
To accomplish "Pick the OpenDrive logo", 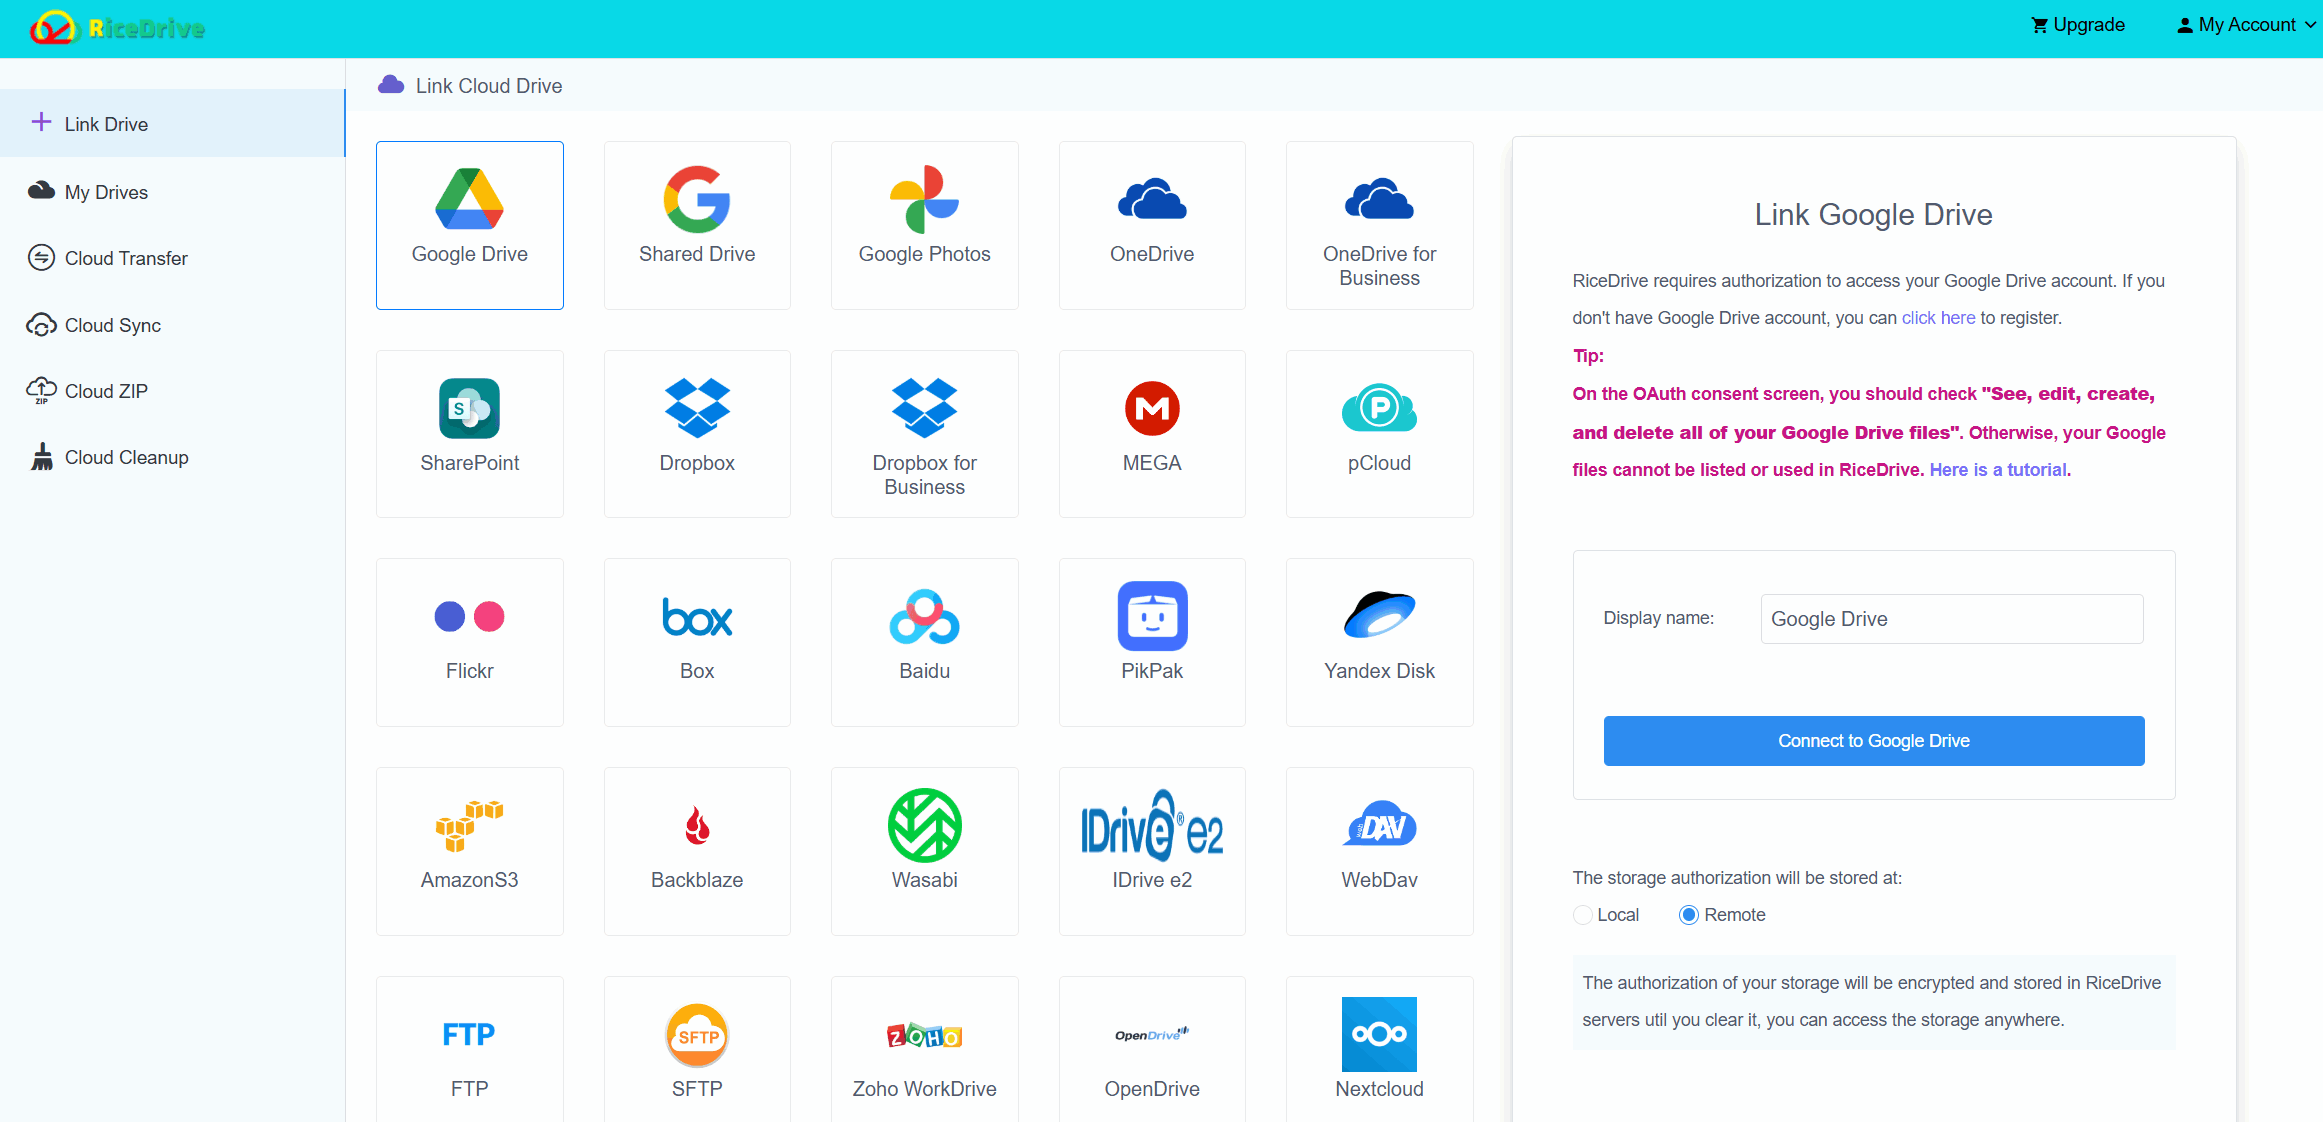I will (1152, 1034).
